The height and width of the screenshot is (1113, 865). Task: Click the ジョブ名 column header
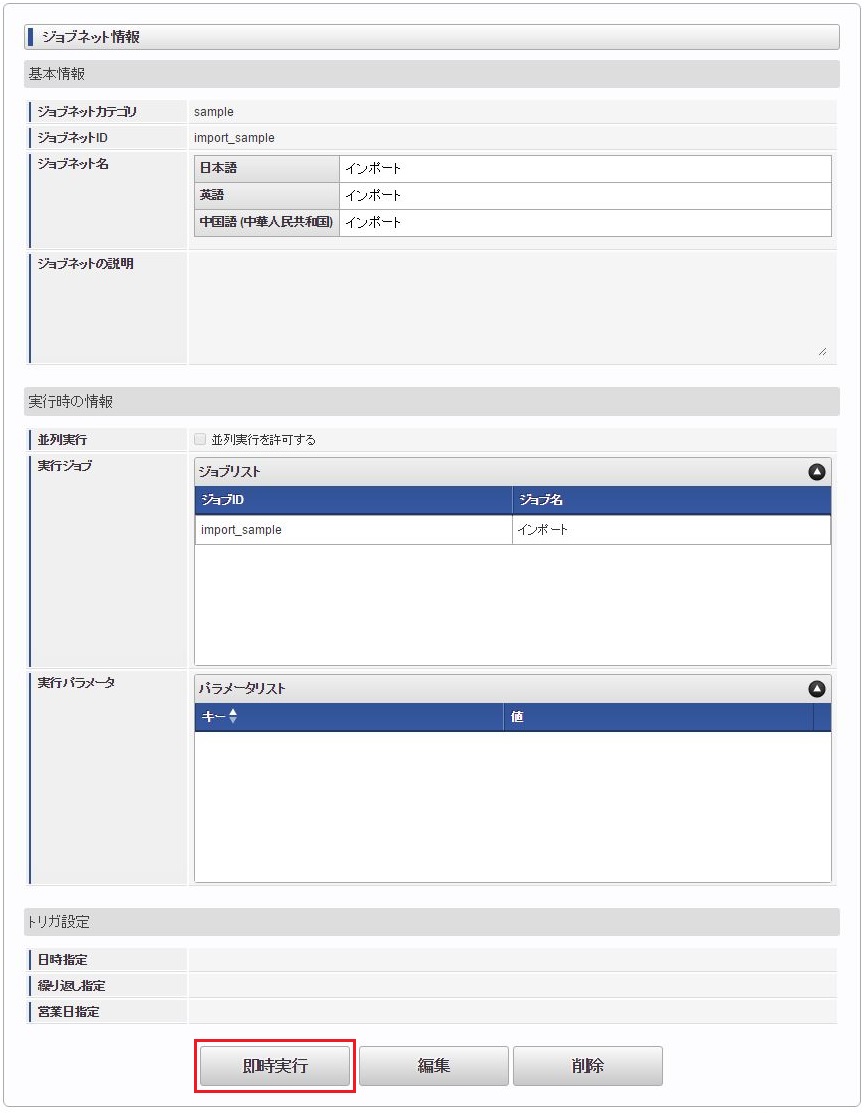tap(671, 500)
